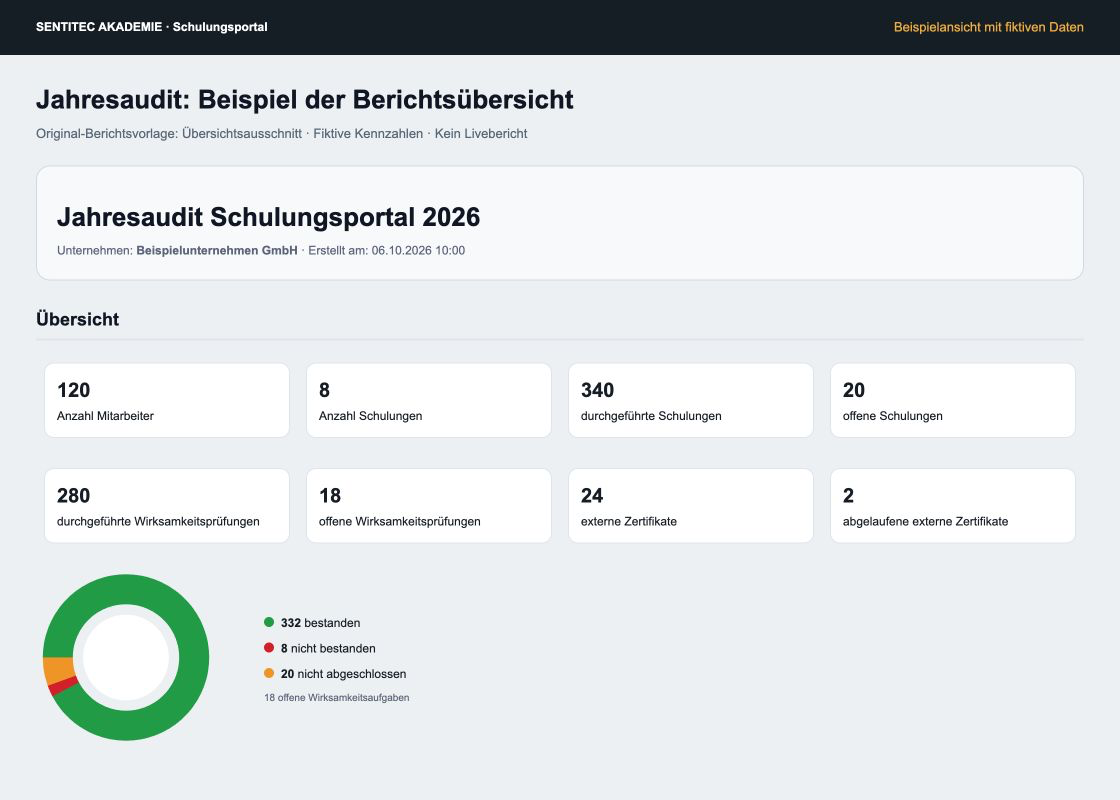
Task: Click the red segment of the donut chart
Action: click(63, 686)
